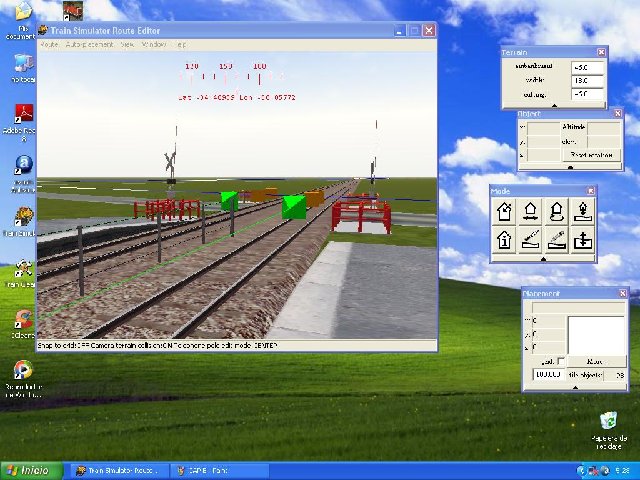Select the raise terrain brush icon
The height and width of the screenshot is (480, 640).
pyautogui.click(x=531, y=240)
